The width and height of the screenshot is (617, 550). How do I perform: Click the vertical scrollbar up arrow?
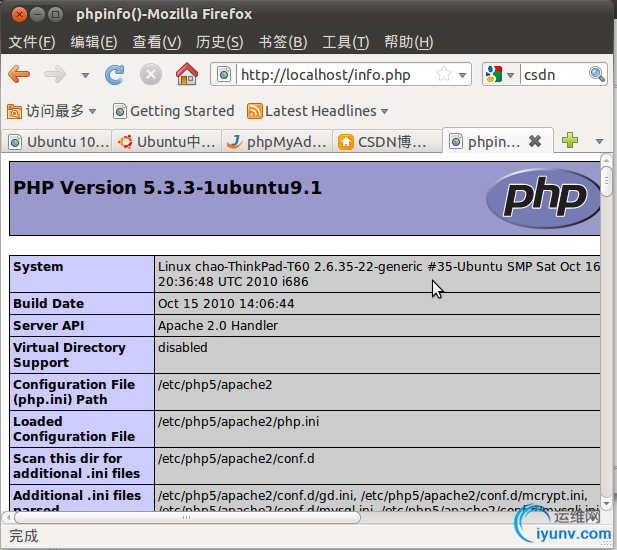pyautogui.click(x=606, y=159)
